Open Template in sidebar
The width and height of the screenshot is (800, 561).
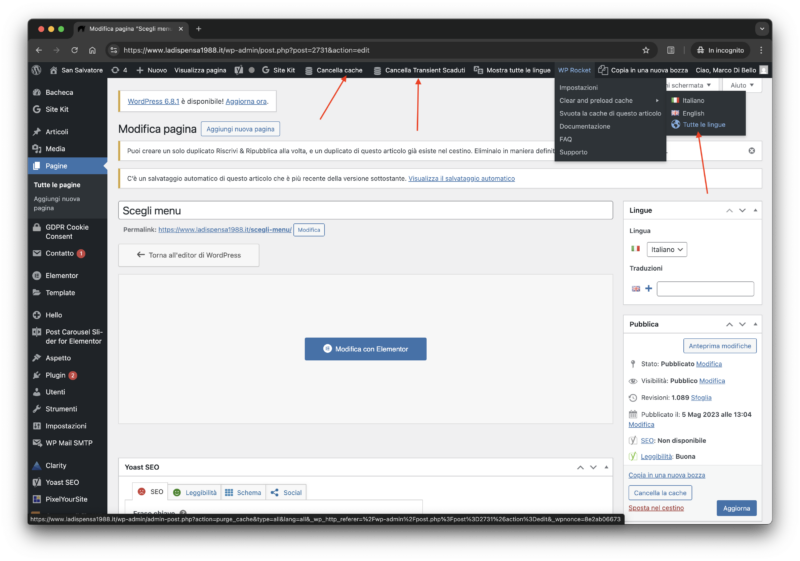[60, 293]
